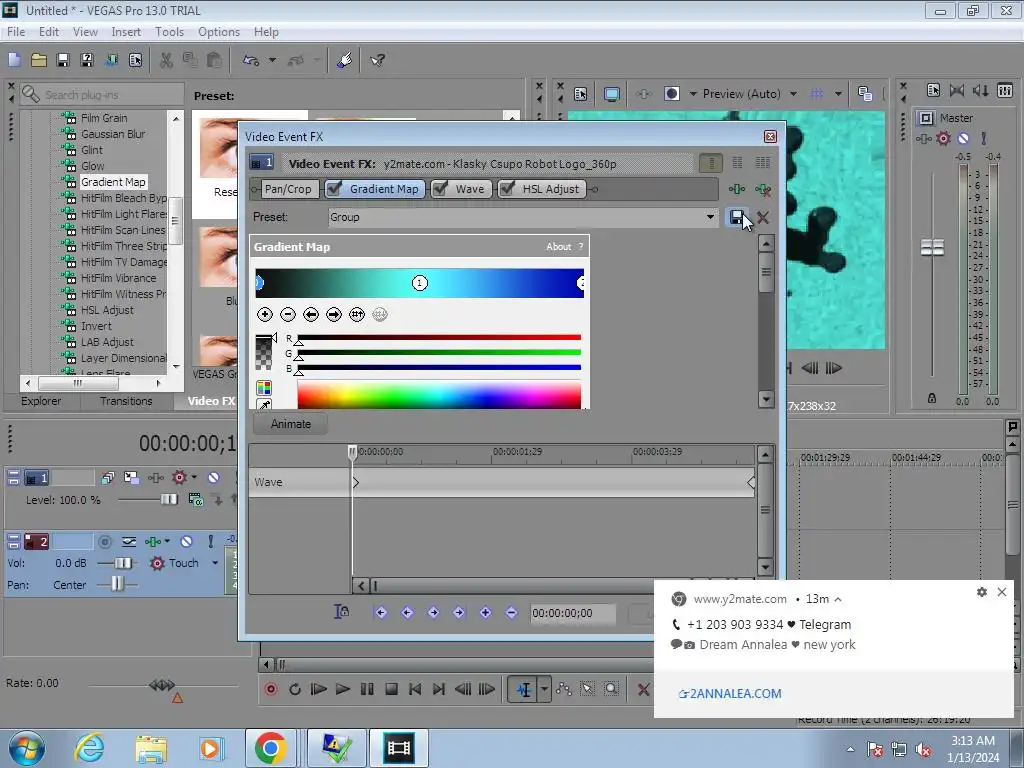Open Touch automation mode dropdown
The height and width of the screenshot is (768, 1024).
coord(215,563)
